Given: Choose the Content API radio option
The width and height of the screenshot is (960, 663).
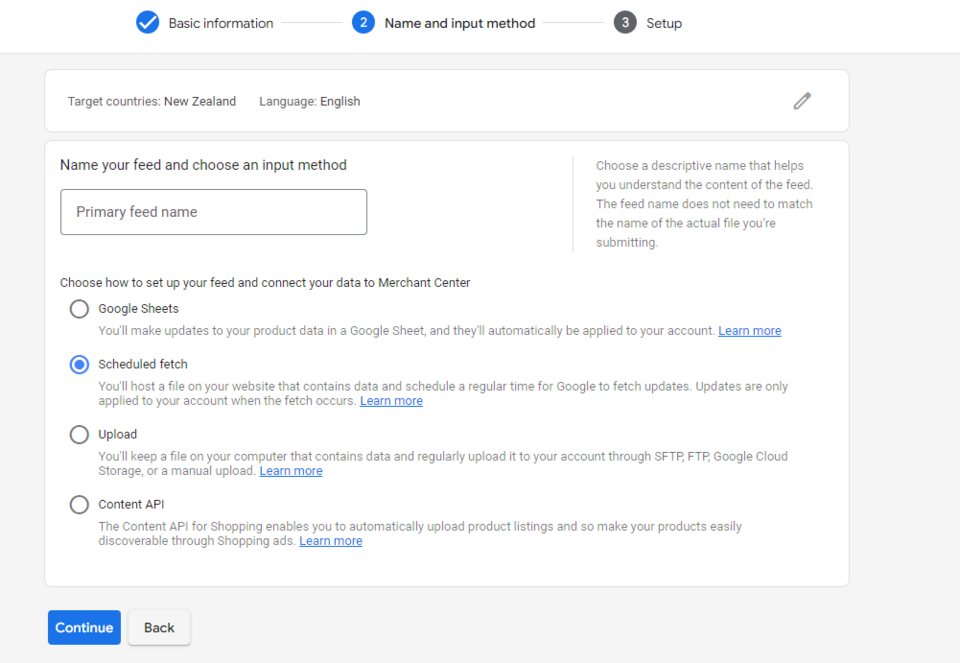Looking at the screenshot, I should (79, 505).
